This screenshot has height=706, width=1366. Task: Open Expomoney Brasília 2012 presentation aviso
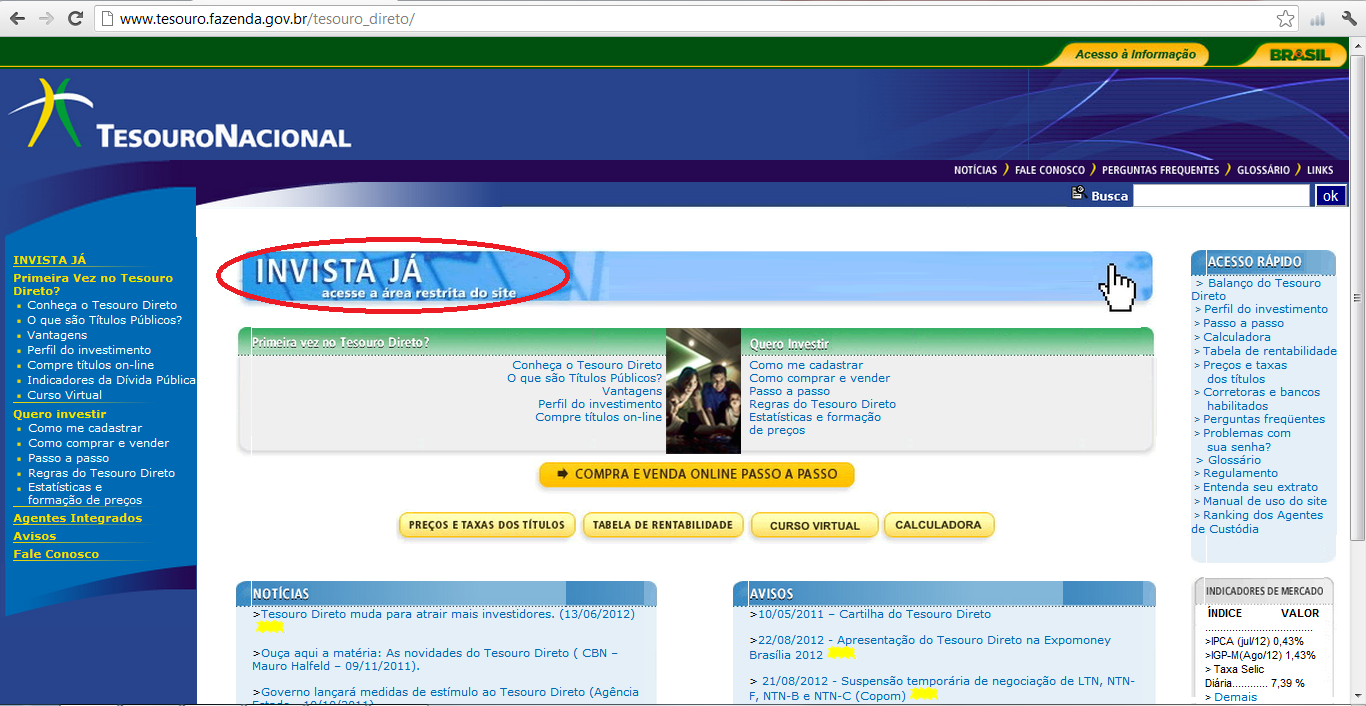[x=930, y=647]
